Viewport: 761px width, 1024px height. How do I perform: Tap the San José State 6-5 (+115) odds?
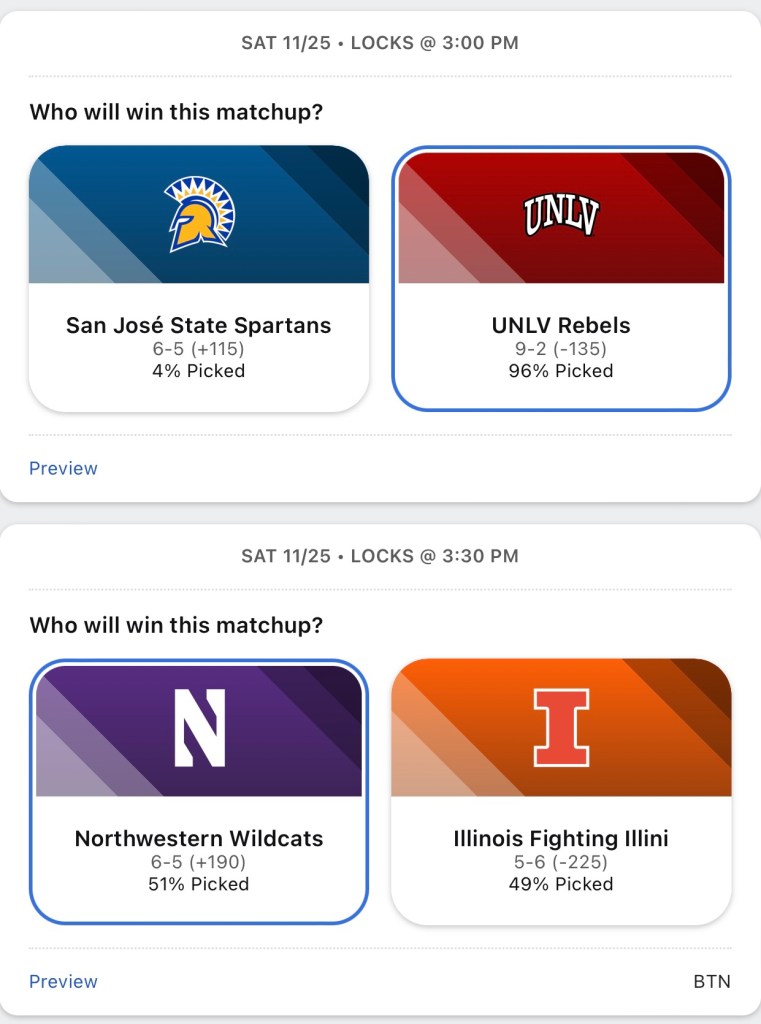198,349
